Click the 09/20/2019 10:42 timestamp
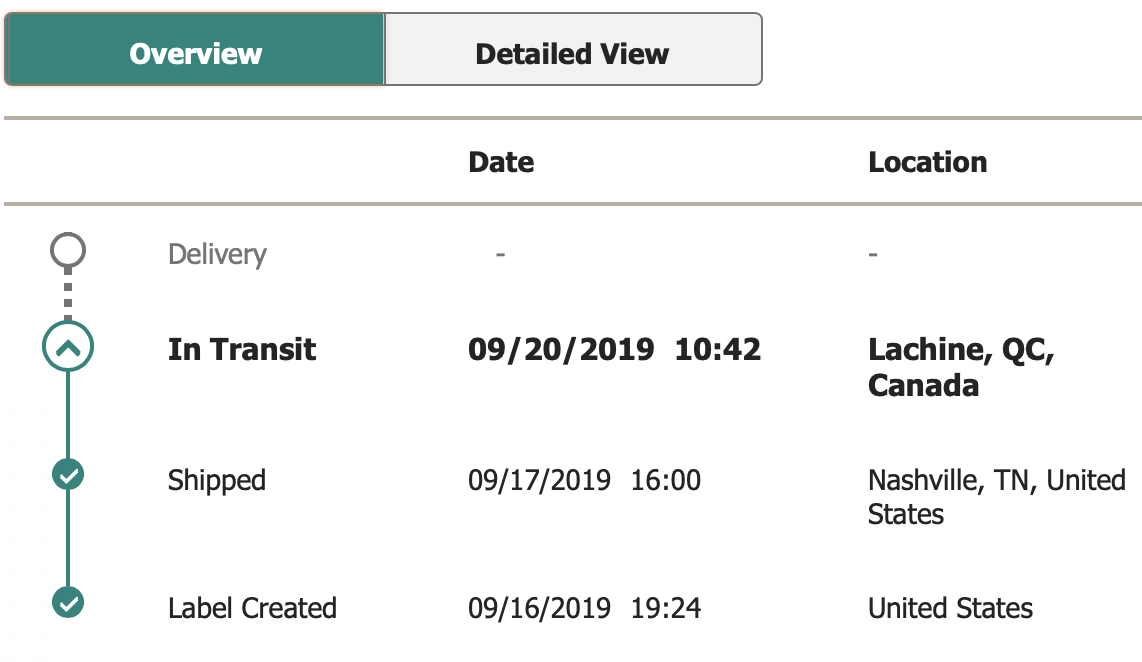This screenshot has width=1142, height=662. [x=614, y=350]
